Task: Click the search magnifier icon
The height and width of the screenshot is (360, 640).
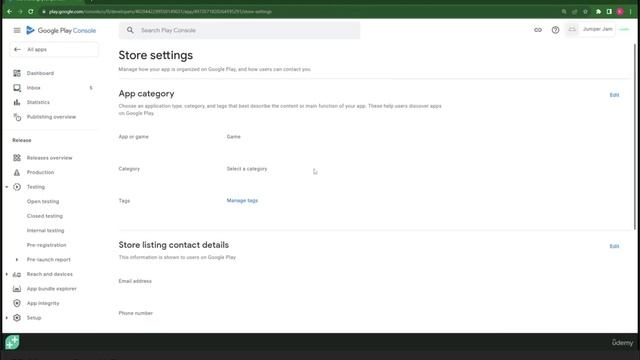Action: [130, 30]
